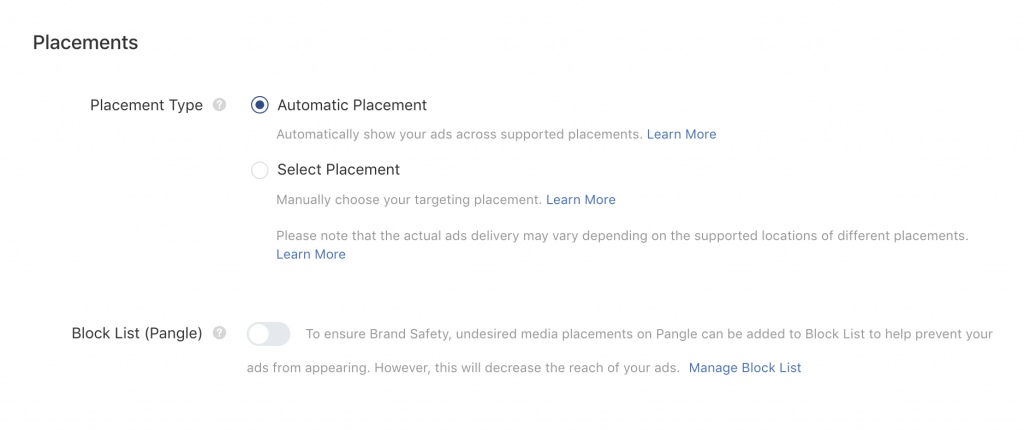Click the help icon beside Placement Type
The height and width of the screenshot is (430, 1024).
220,105
